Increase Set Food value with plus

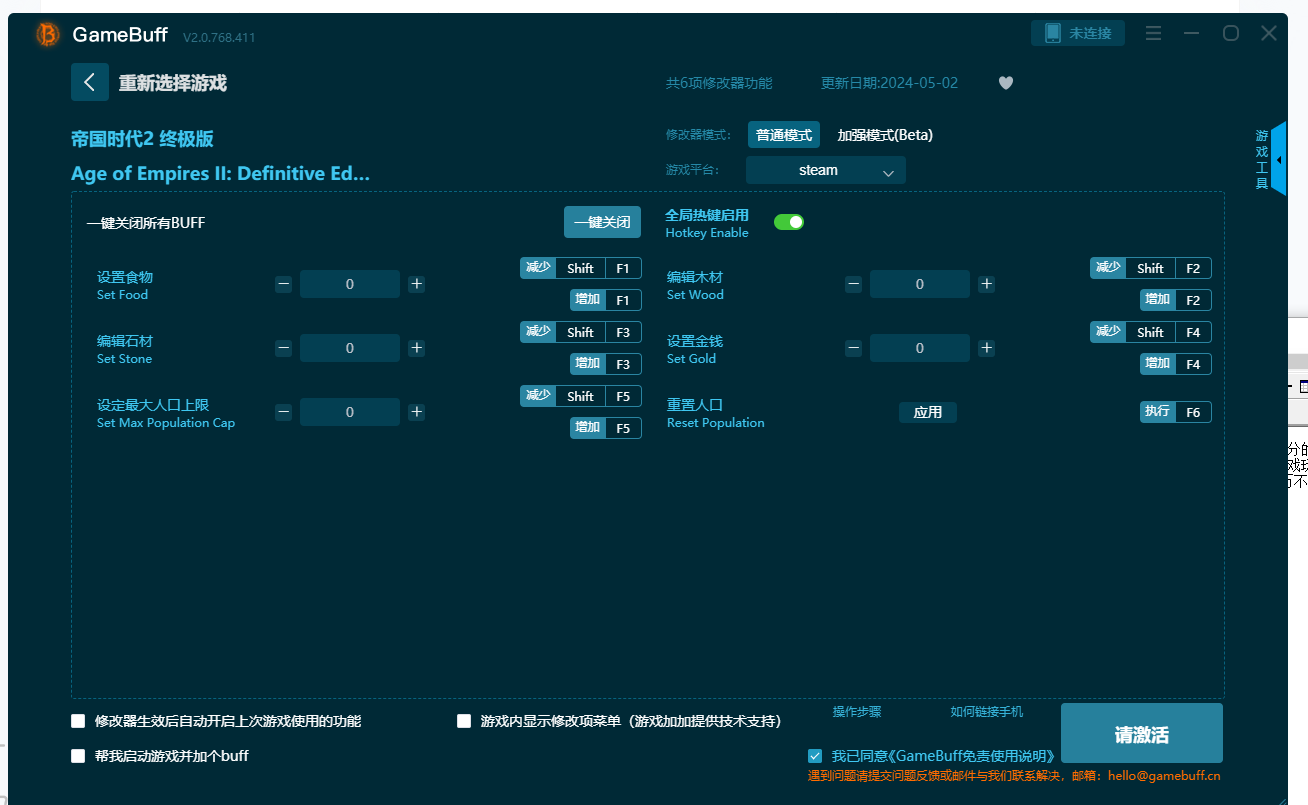point(417,284)
